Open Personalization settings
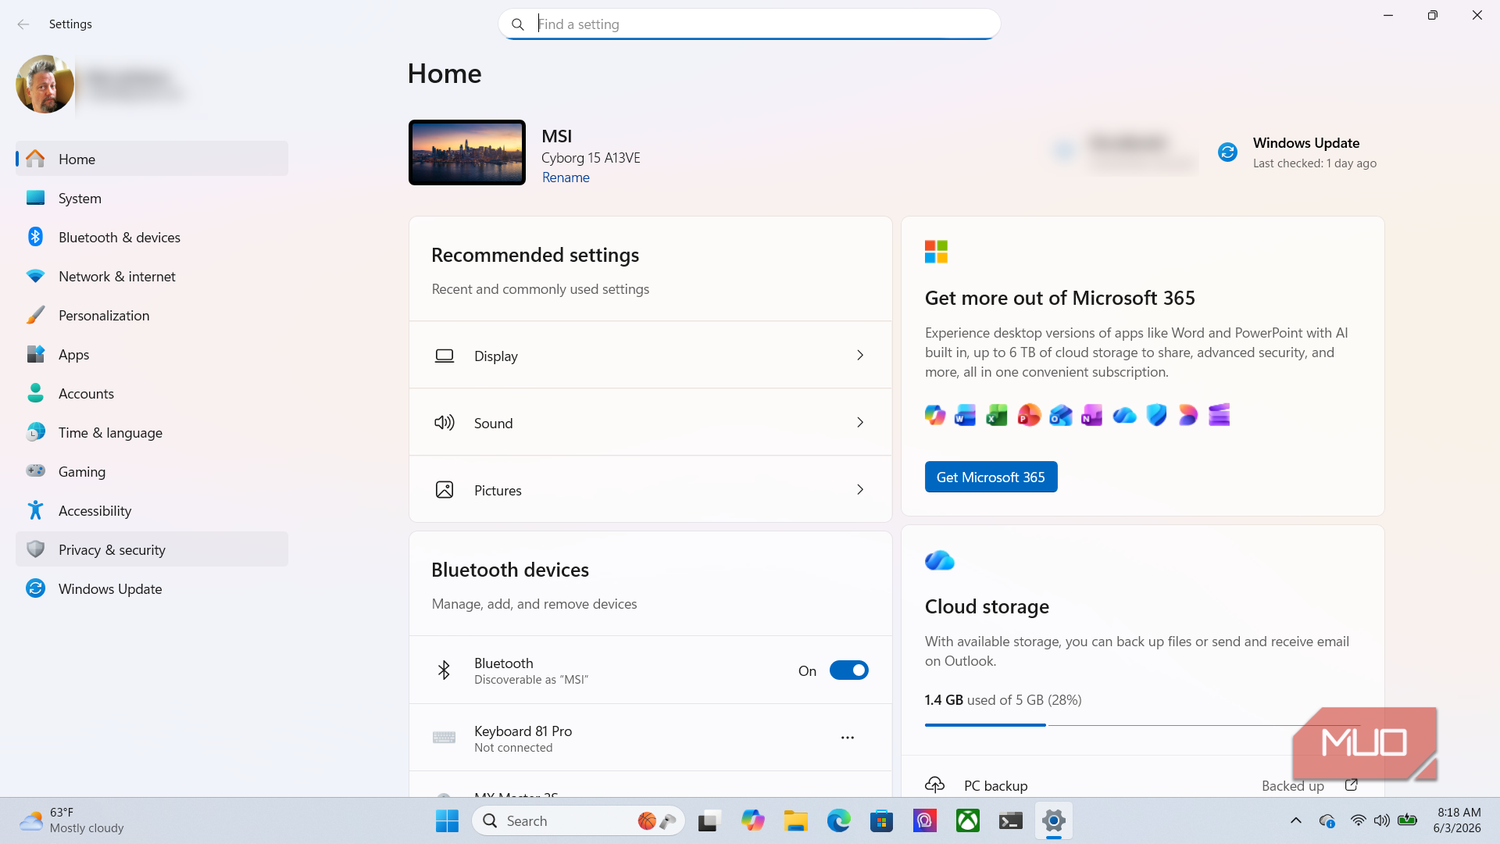The height and width of the screenshot is (844, 1500). point(152,315)
